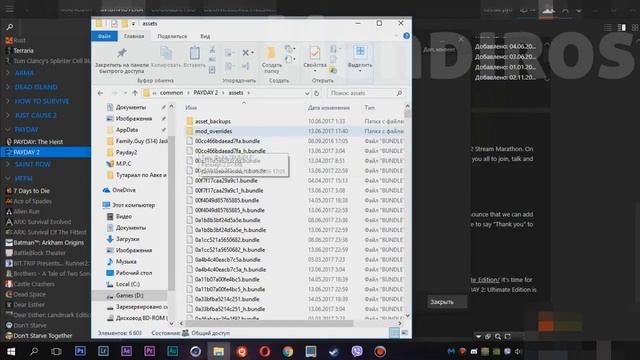Click the taskbar volume speaker icon
The height and width of the screenshot is (360, 640).
(x=518, y=351)
